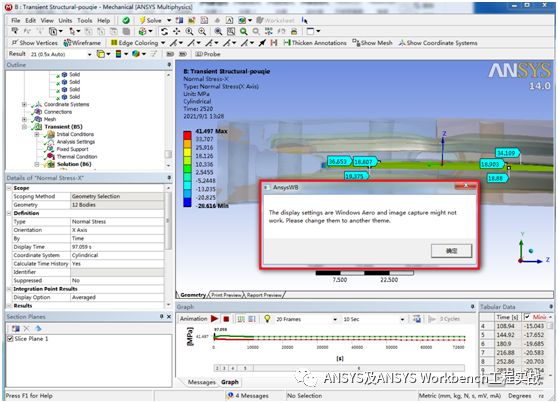Toggle Show Vertices
Image resolution: width=558 pixels, height=403 pixels.
tap(34, 43)
